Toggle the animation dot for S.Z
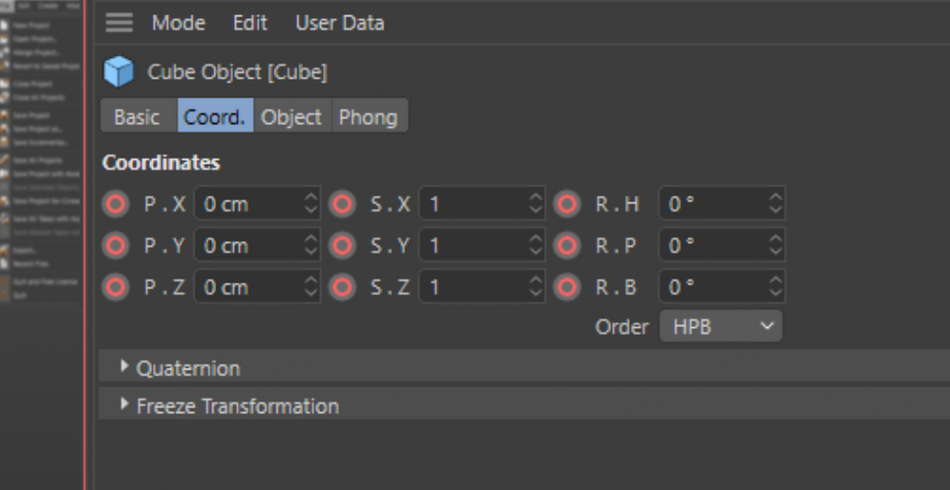 343,287
